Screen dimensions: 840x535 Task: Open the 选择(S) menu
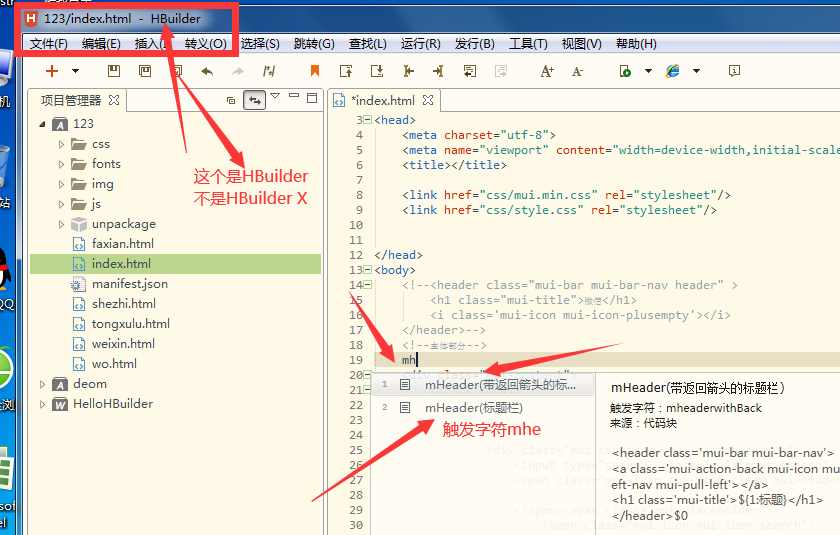[260, 44]
